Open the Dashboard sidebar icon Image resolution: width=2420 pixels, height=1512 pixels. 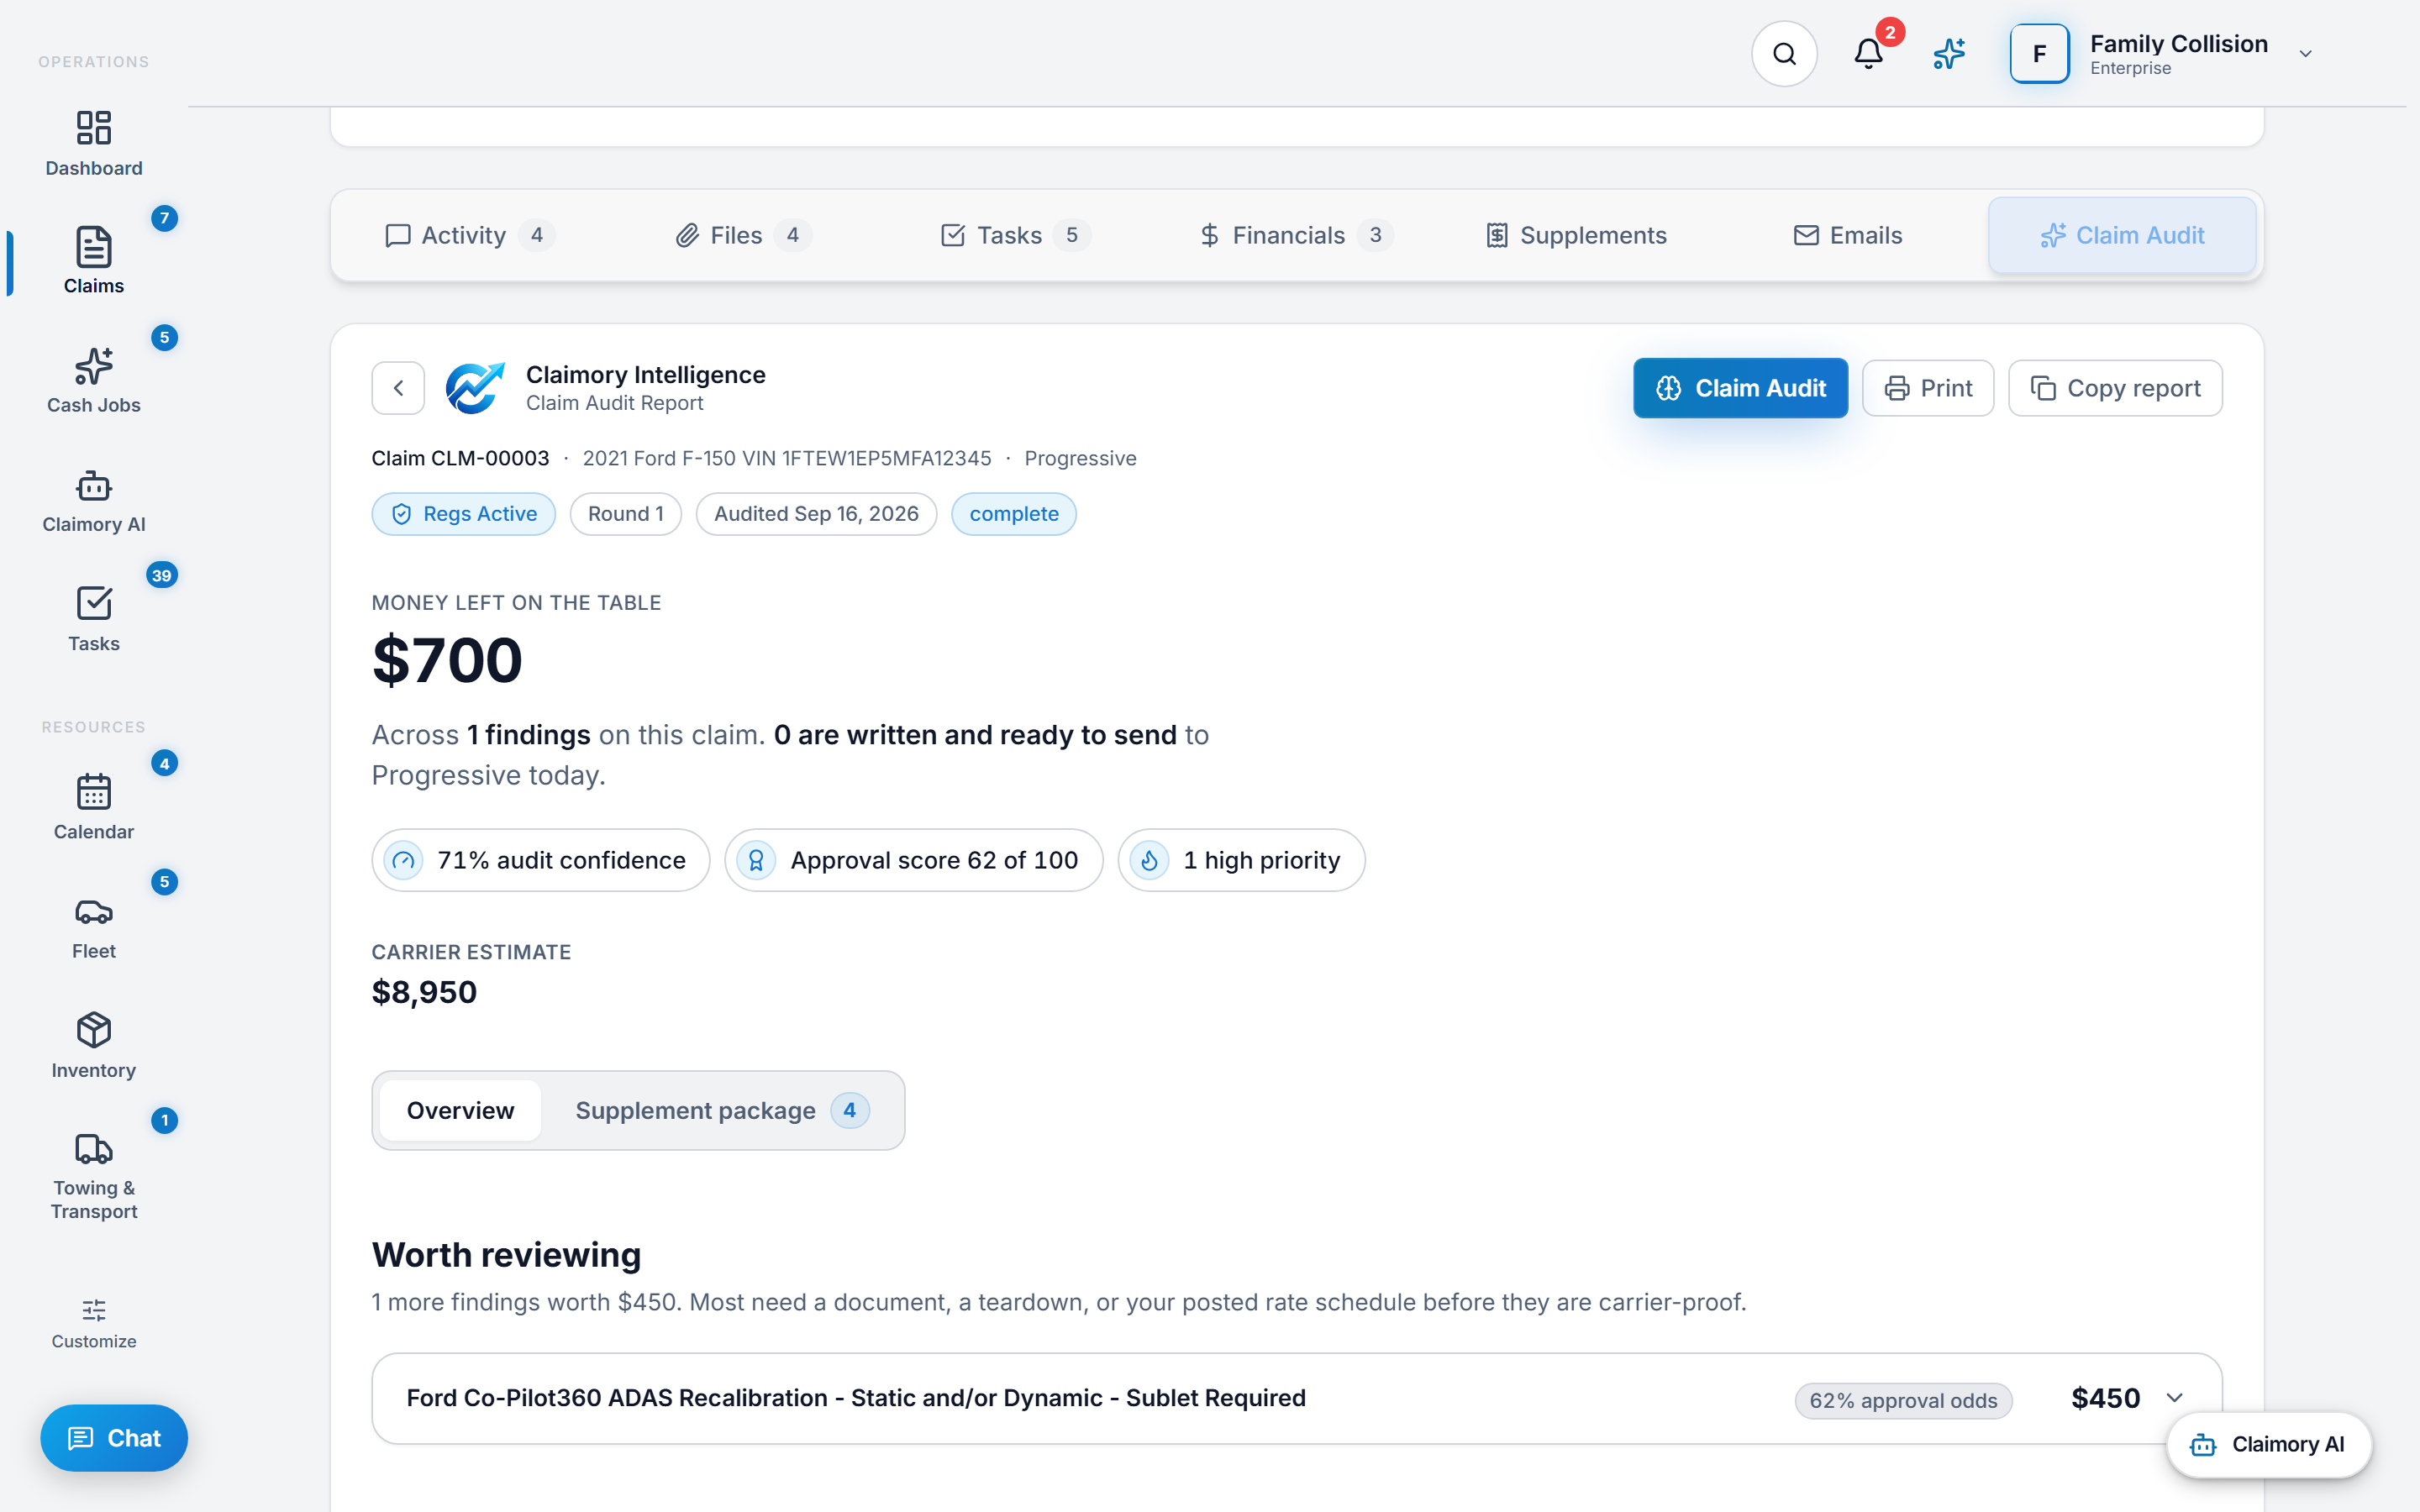(x=94, y=127)
